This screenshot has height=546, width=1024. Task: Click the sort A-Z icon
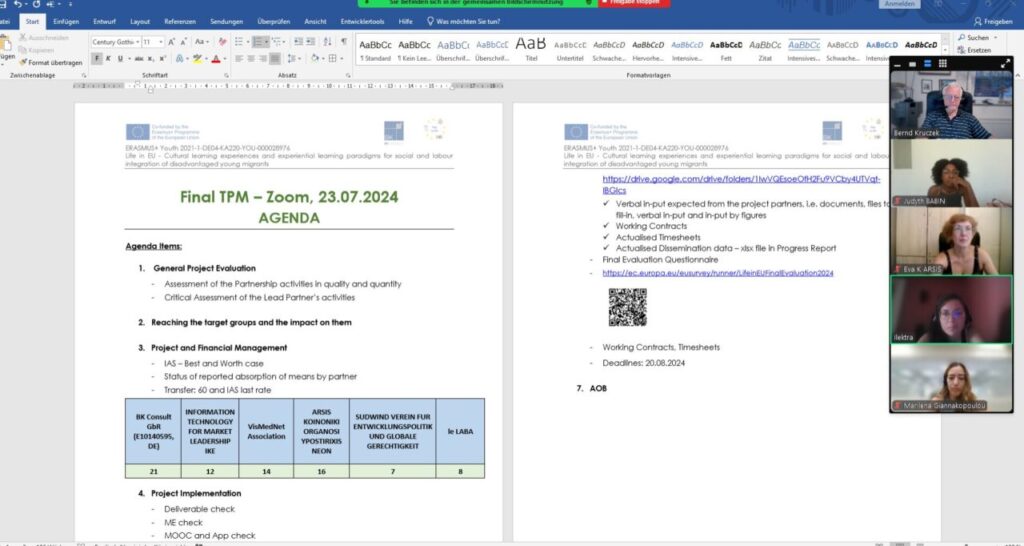(327, 42)
